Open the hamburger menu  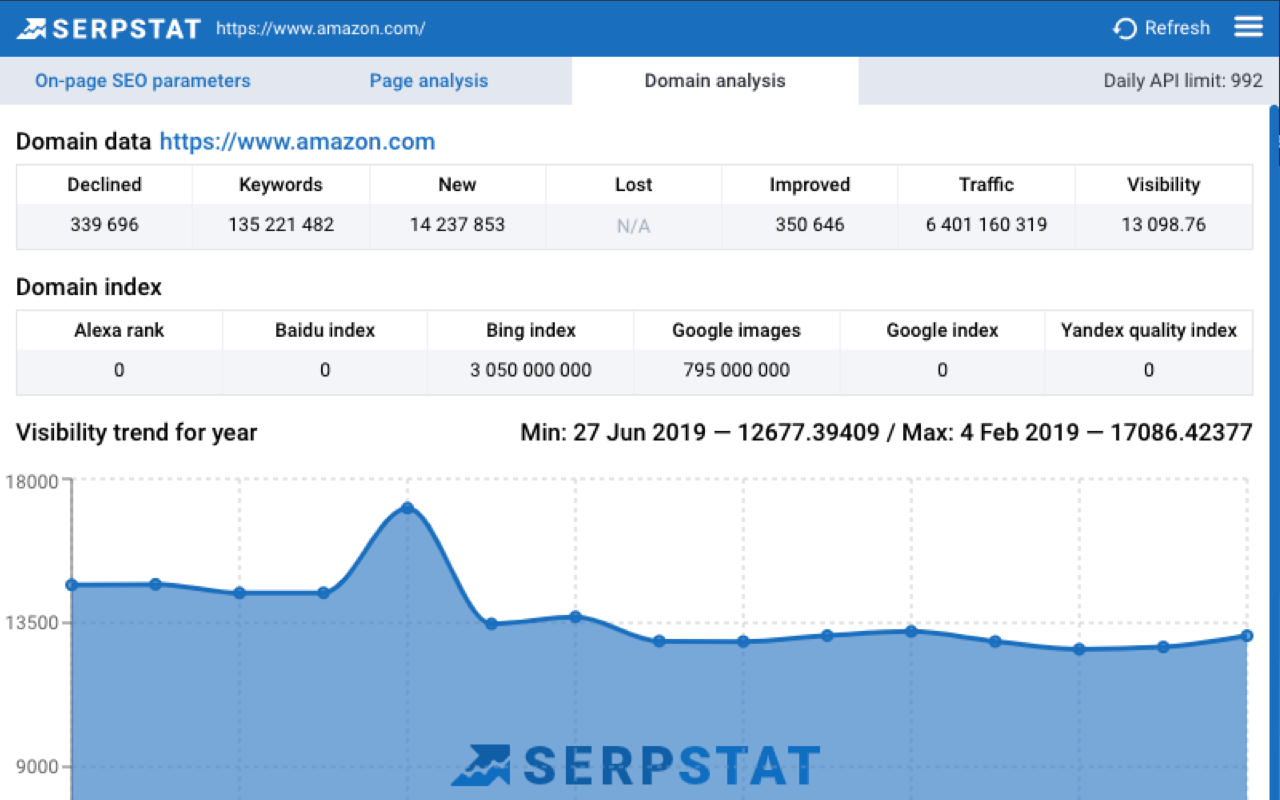point(1247,27)
